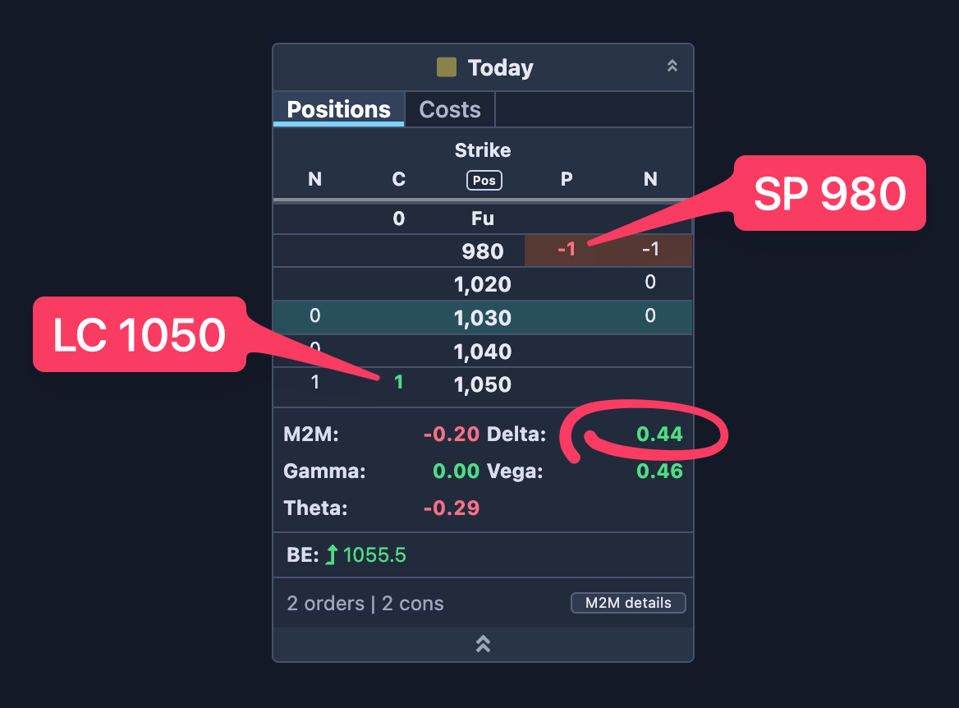This screenshot has height=708, width=959.
Task: Click the olive color swatch beside Today
Action: pyautogui.click(x=446, y=67)
